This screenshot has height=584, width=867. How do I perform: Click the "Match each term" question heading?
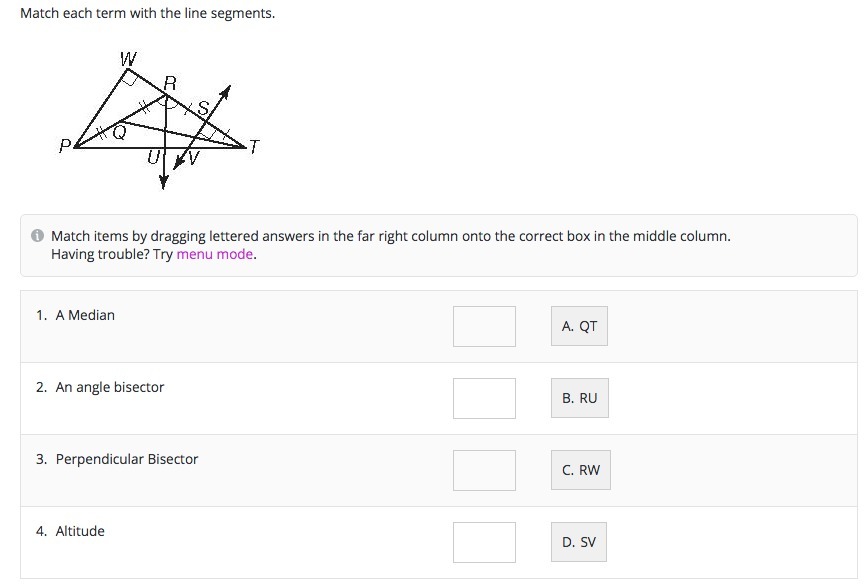coord(147,14)
